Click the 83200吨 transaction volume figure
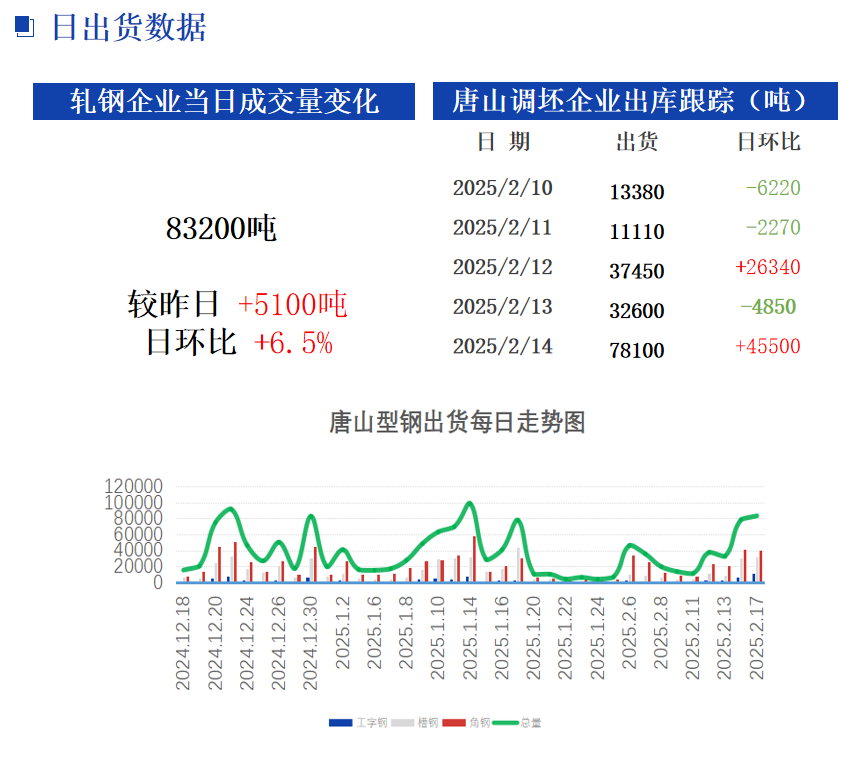This screenshot has width=868, height=769. (221, 229)
